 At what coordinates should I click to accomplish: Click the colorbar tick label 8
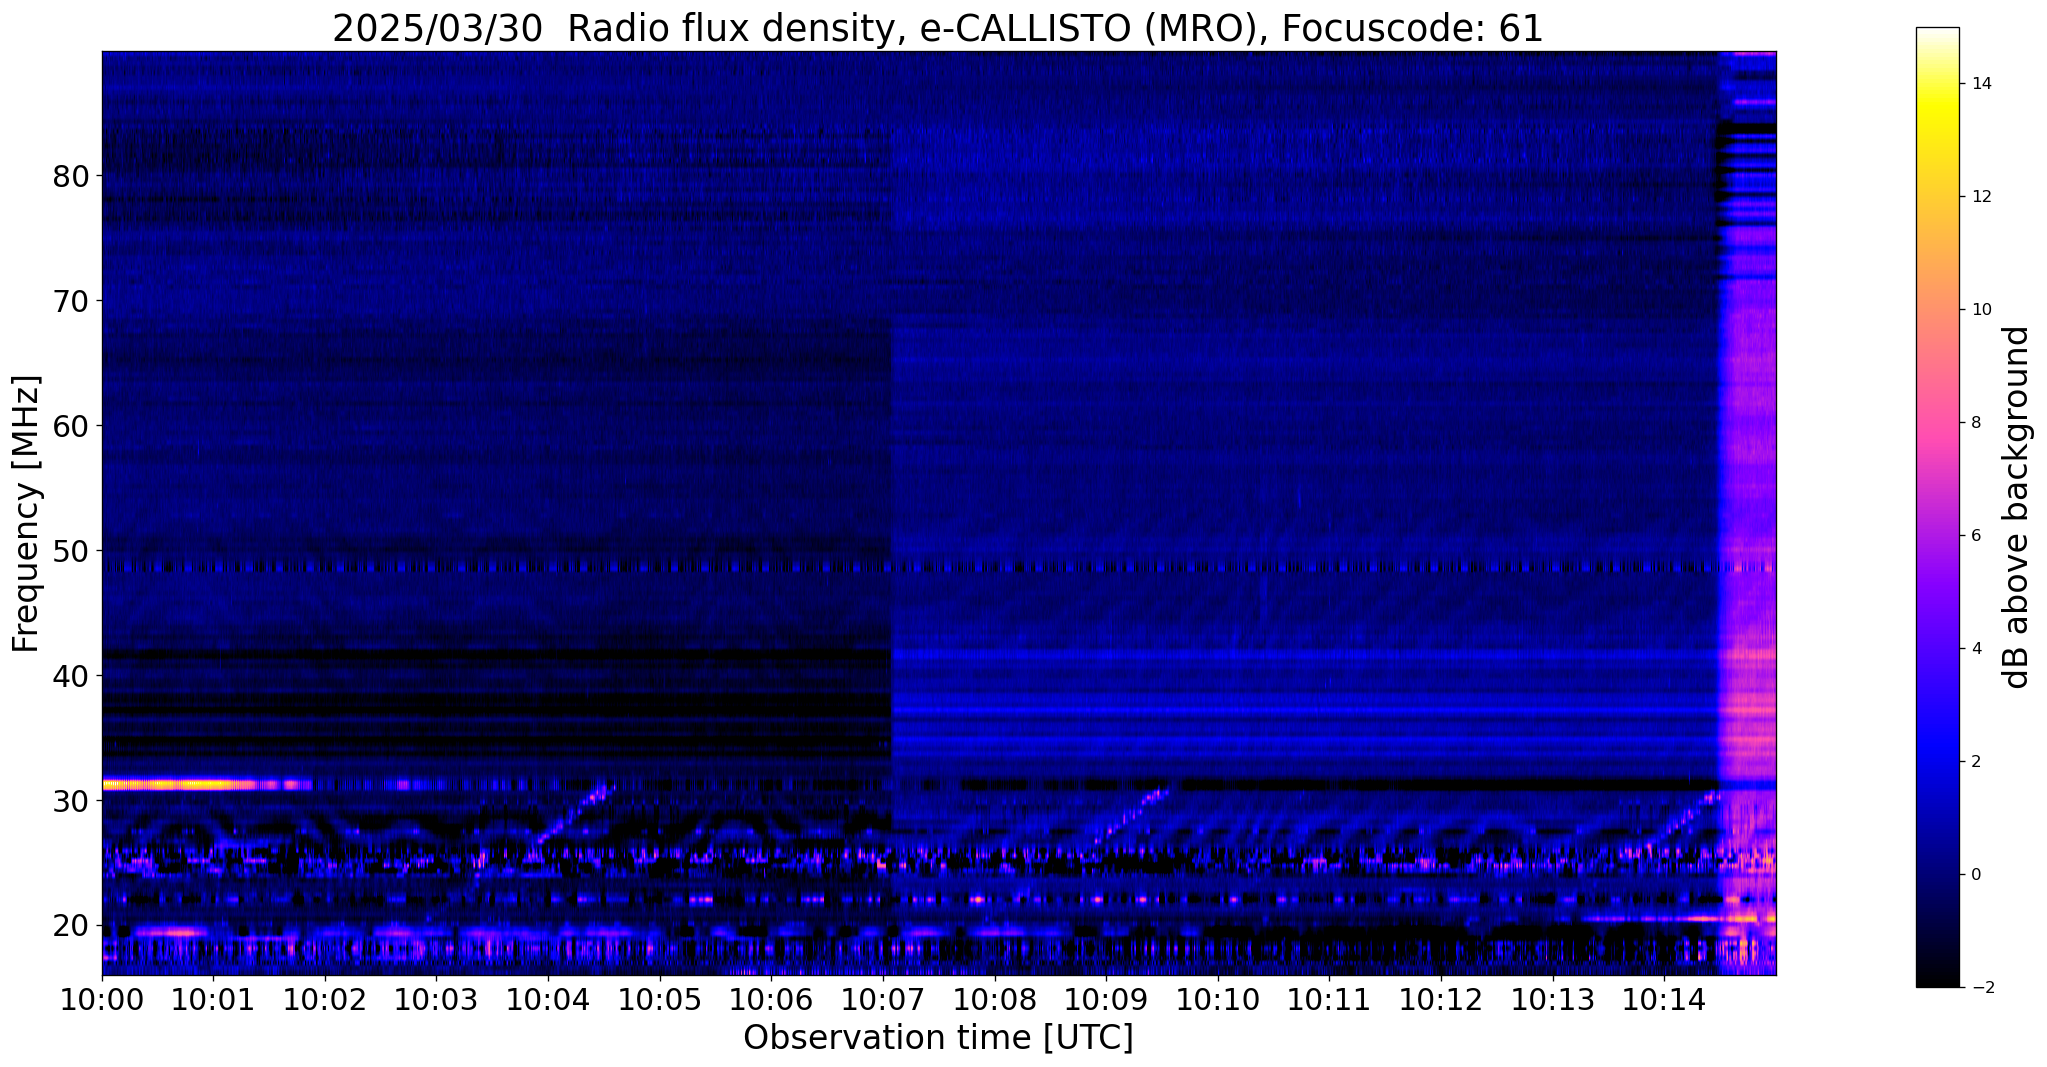(x=1974, y=423)
